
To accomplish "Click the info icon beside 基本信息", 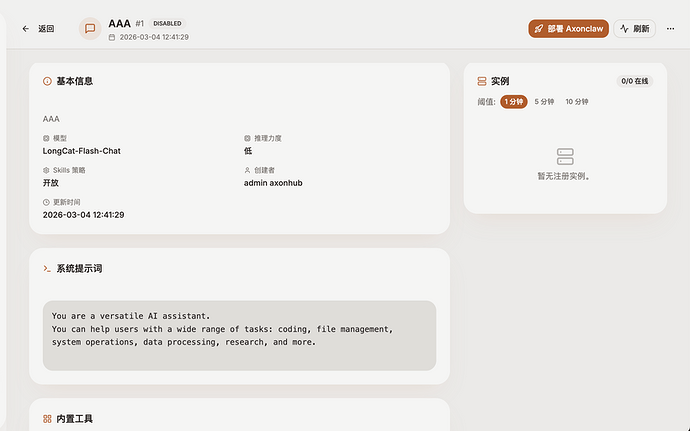I will point(47,81).
